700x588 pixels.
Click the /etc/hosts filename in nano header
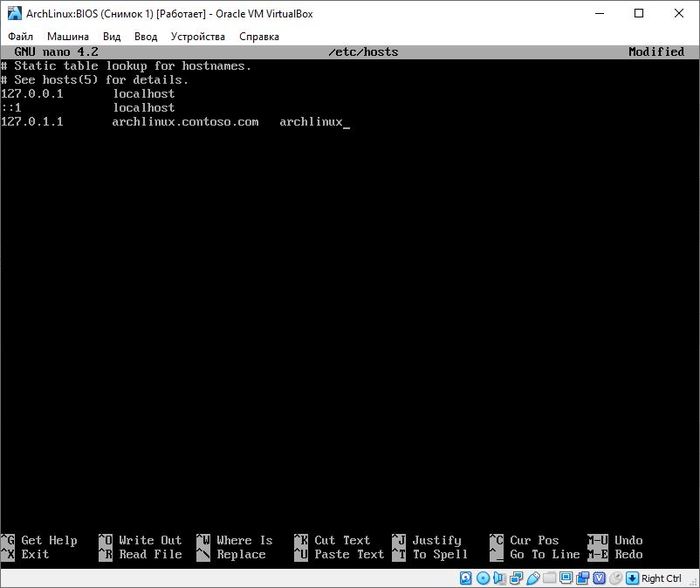point(363,52)
